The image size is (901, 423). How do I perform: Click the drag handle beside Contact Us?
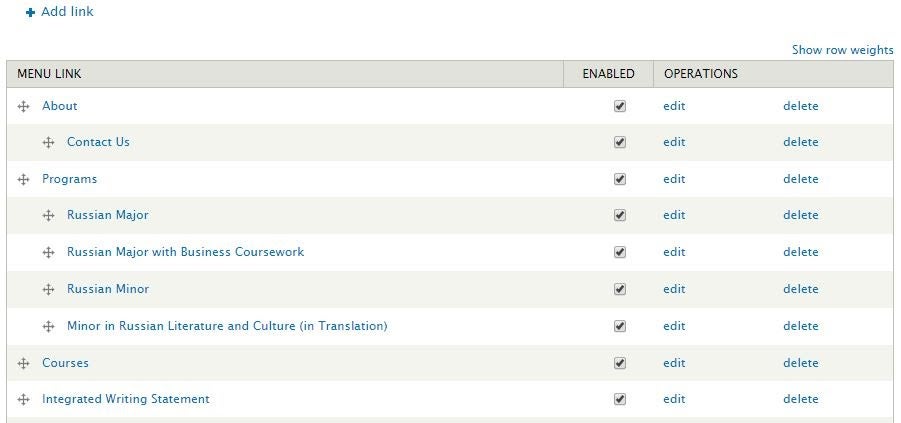(48, 143)
